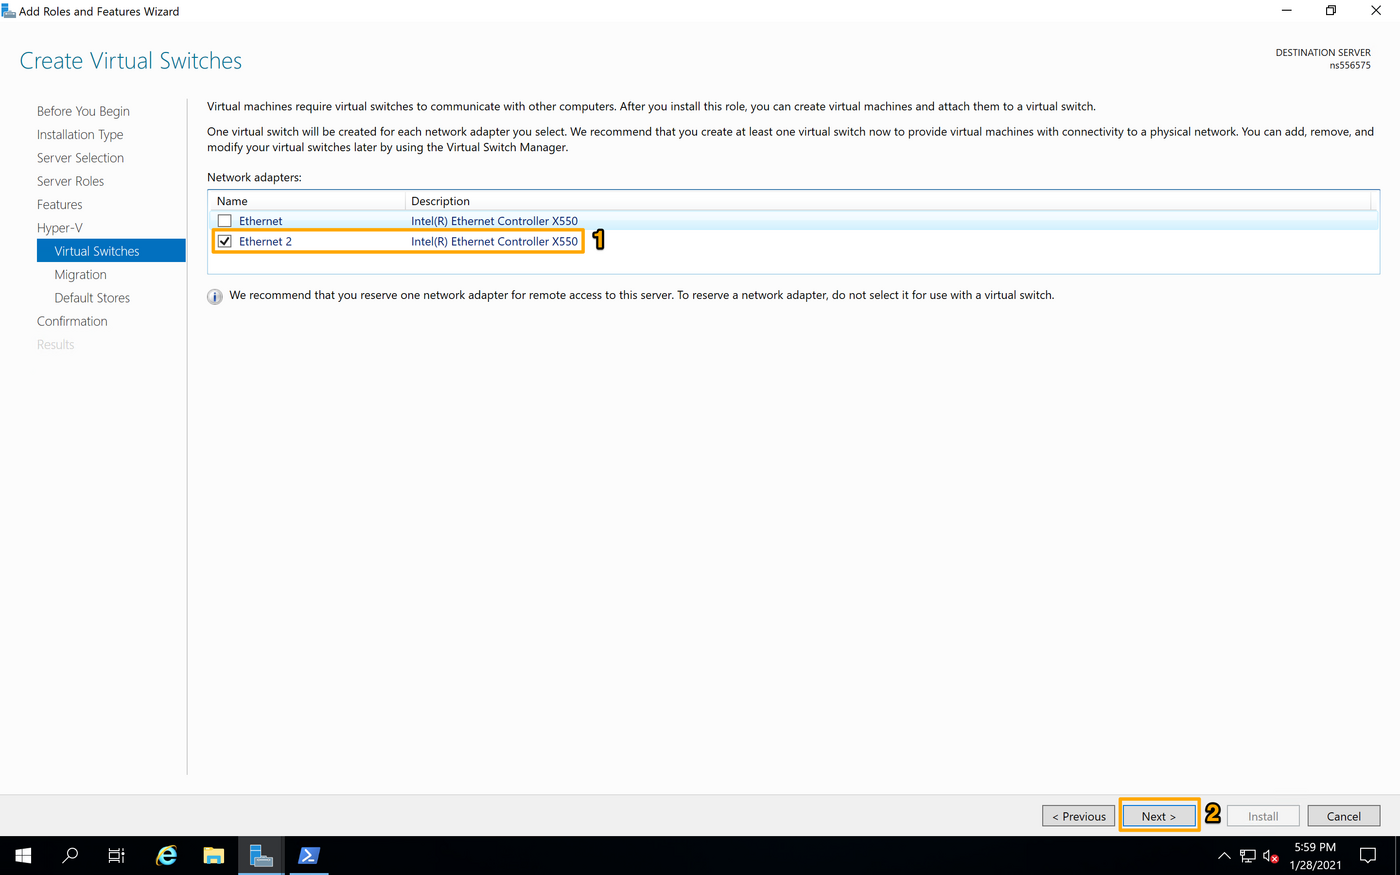The width and height of the screenshot is (1400, 875).
Task: Check the Ethernet adapter for a virtual switch
Action: coord(225,220)
